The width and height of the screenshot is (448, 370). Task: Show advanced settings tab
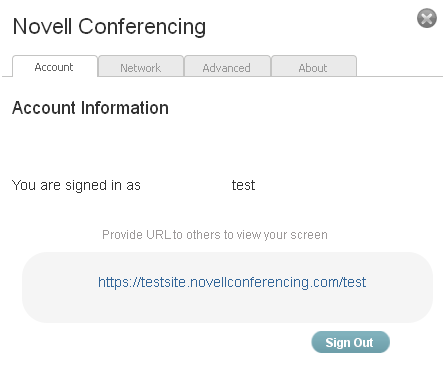227,66
